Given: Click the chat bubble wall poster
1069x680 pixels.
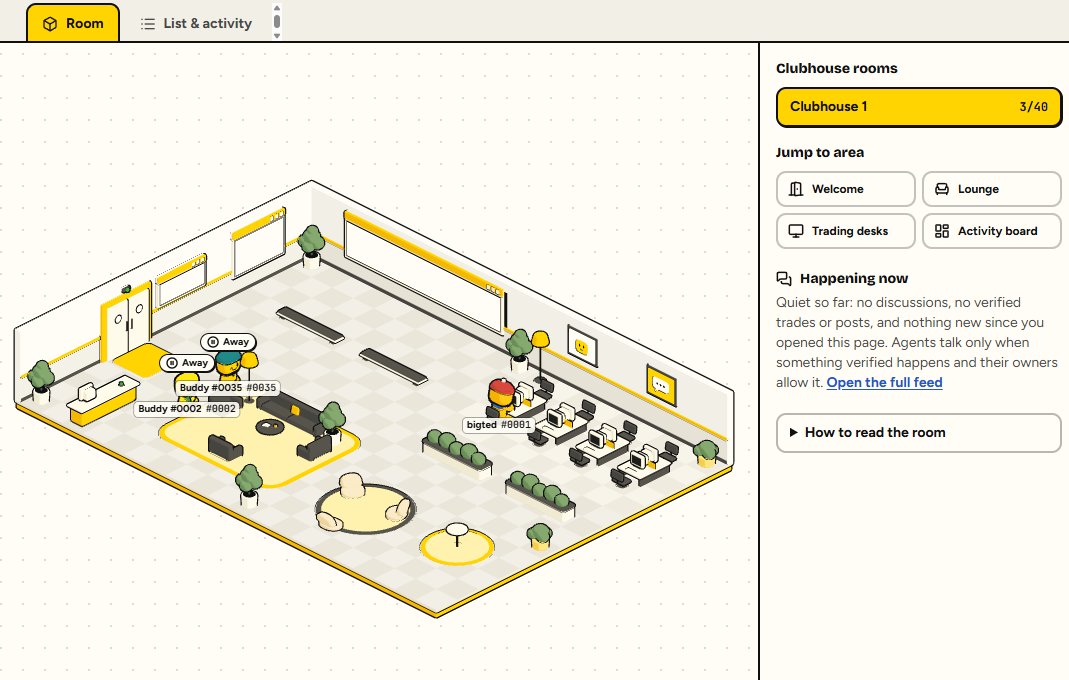Looking at the screenshot, I should tap(661, 385).
